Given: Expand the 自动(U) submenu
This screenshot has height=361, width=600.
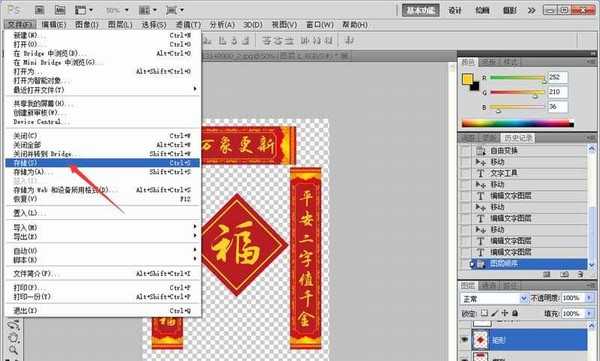Looking at the screenshot, I should point(103,251).
